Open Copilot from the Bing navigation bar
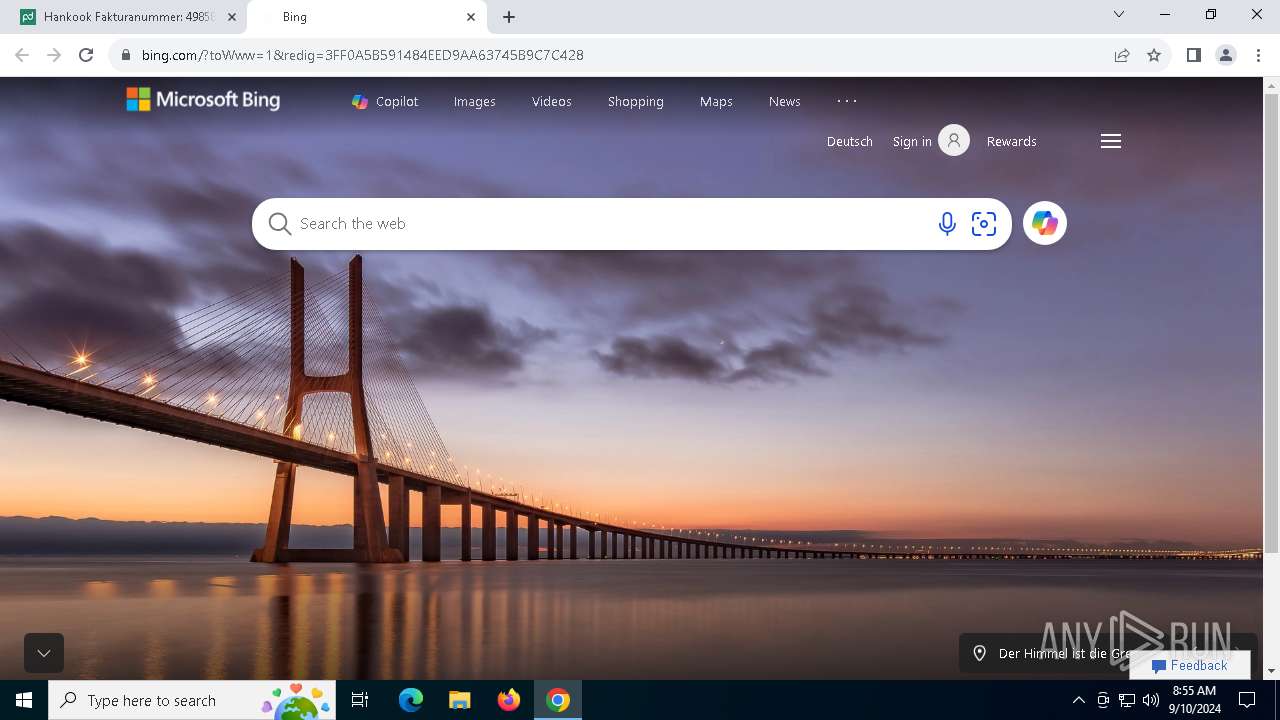This screenshot has width=1280, height=720. pyautogui.click(x=385, y=101)
